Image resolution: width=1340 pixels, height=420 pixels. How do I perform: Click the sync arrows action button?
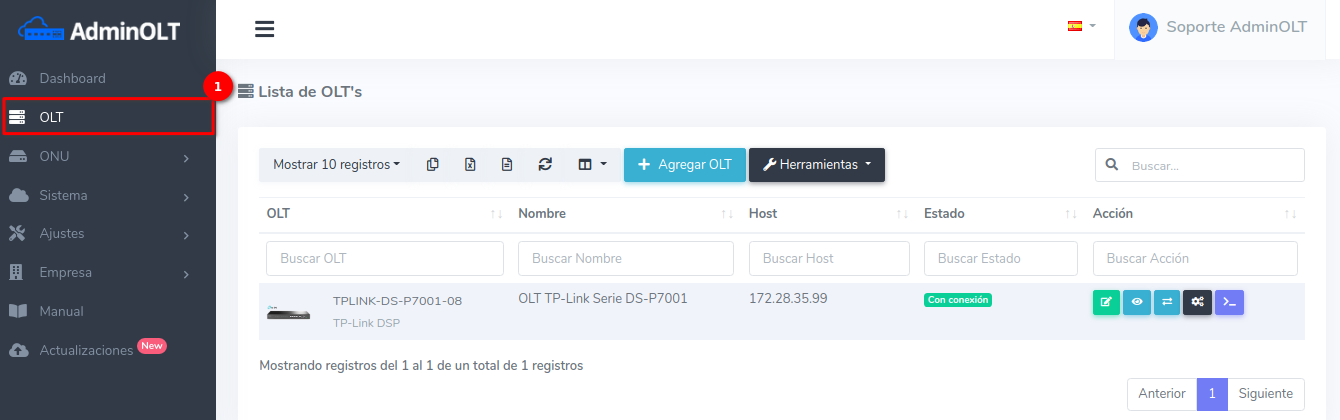pos(1167,301)
